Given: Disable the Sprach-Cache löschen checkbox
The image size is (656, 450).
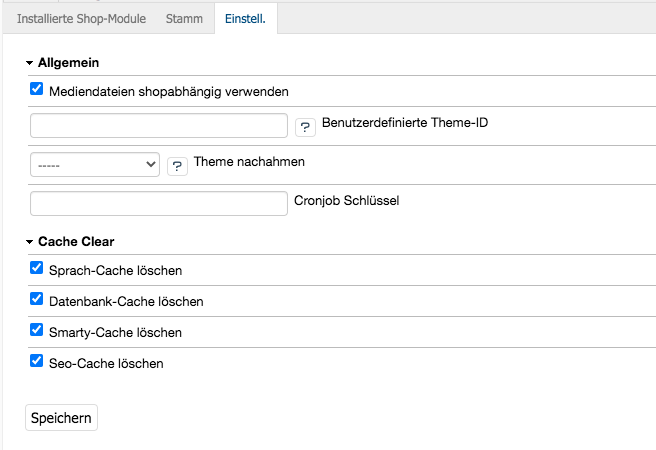Looking at the screenshot, I should (37, 269).
